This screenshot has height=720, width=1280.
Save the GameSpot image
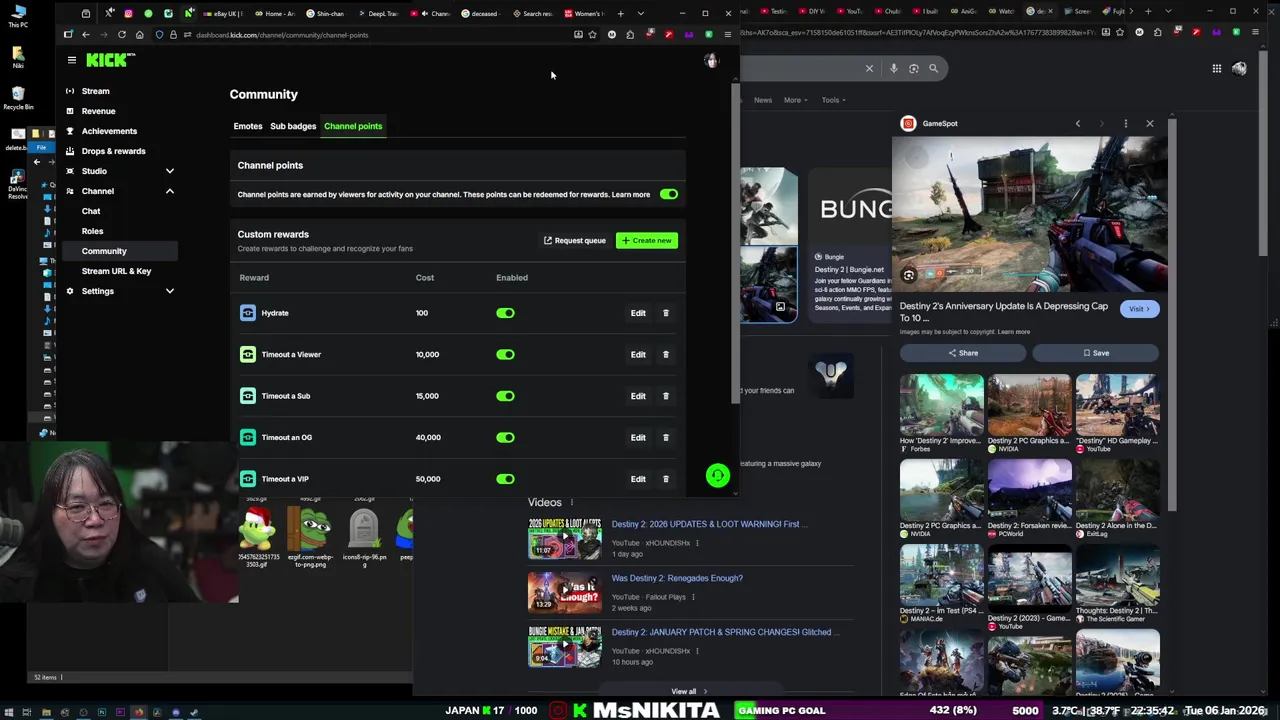pos(1096,353)
